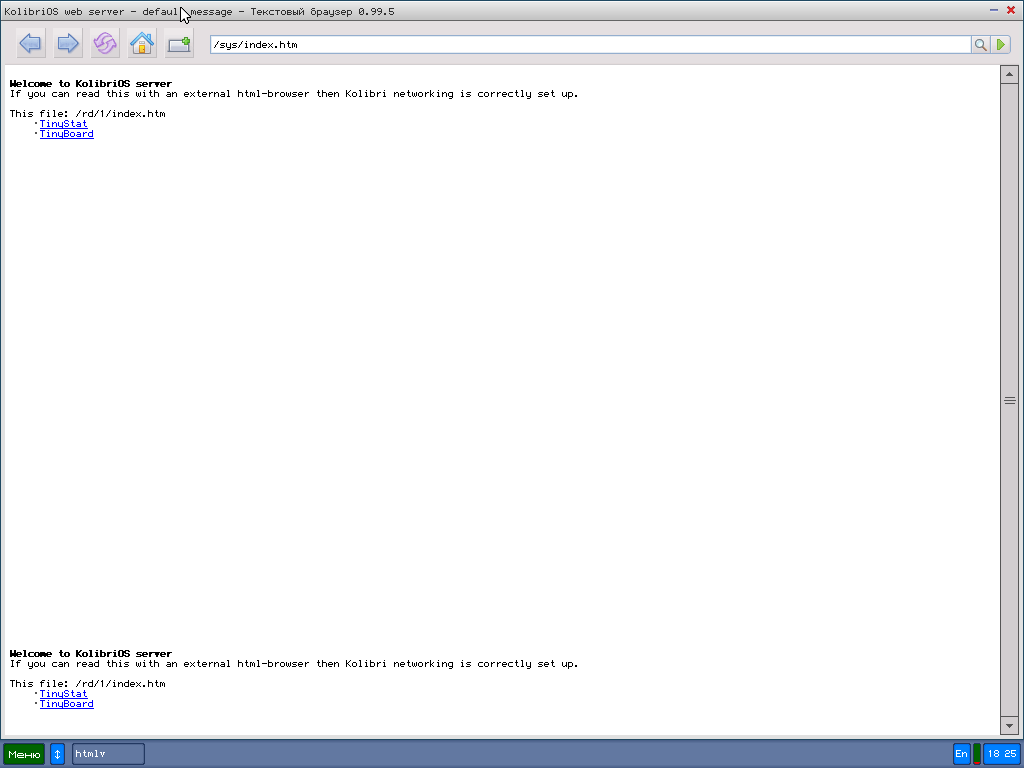Click the Forward arrow navigation button
Screen dimensions: 1024x768
[x=67, y=44]
